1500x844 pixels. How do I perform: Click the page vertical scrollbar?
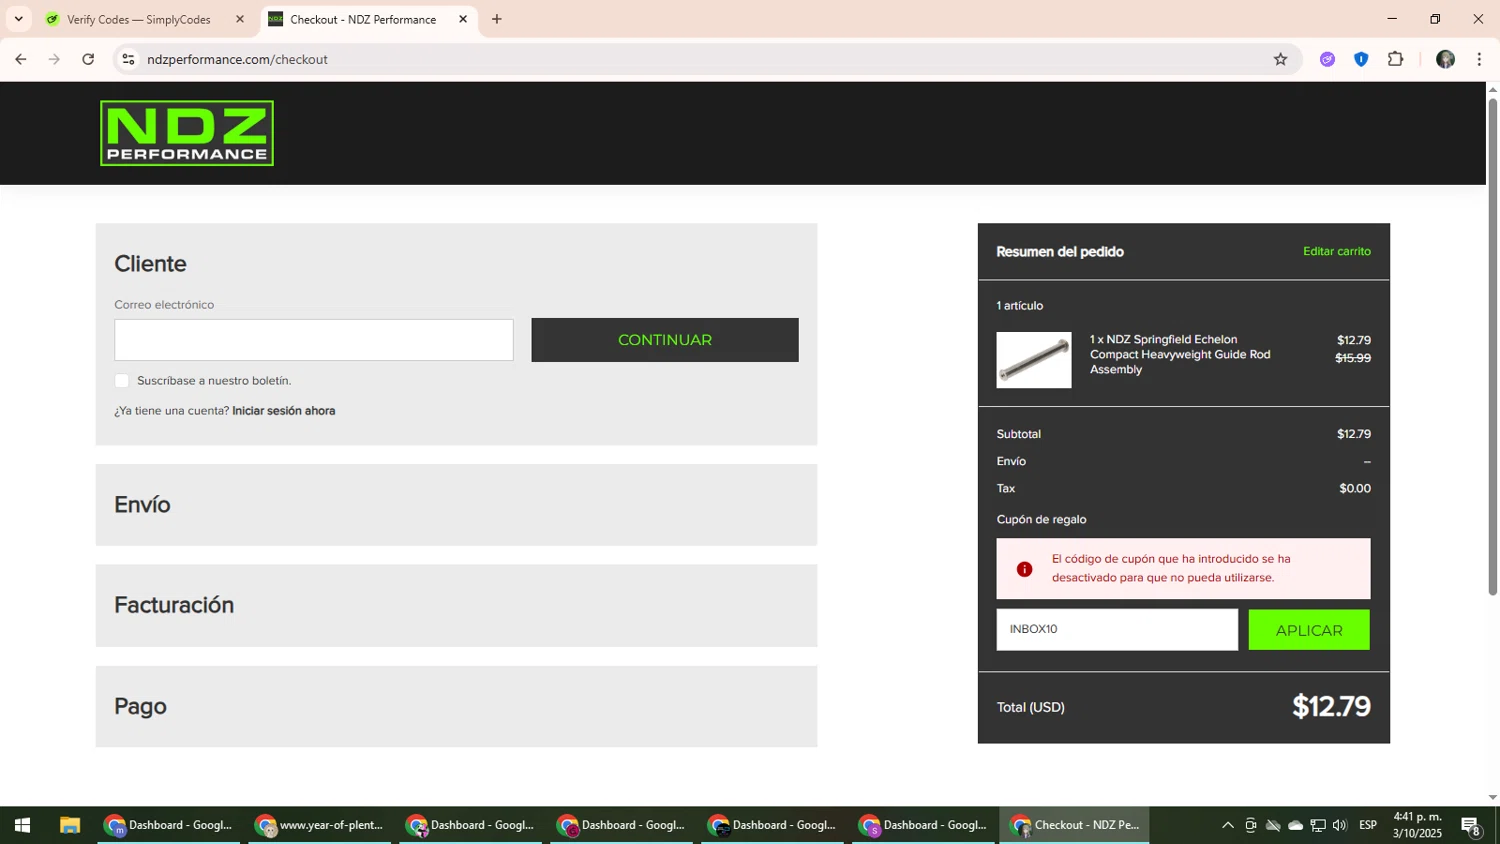(x=1493, y=347)
